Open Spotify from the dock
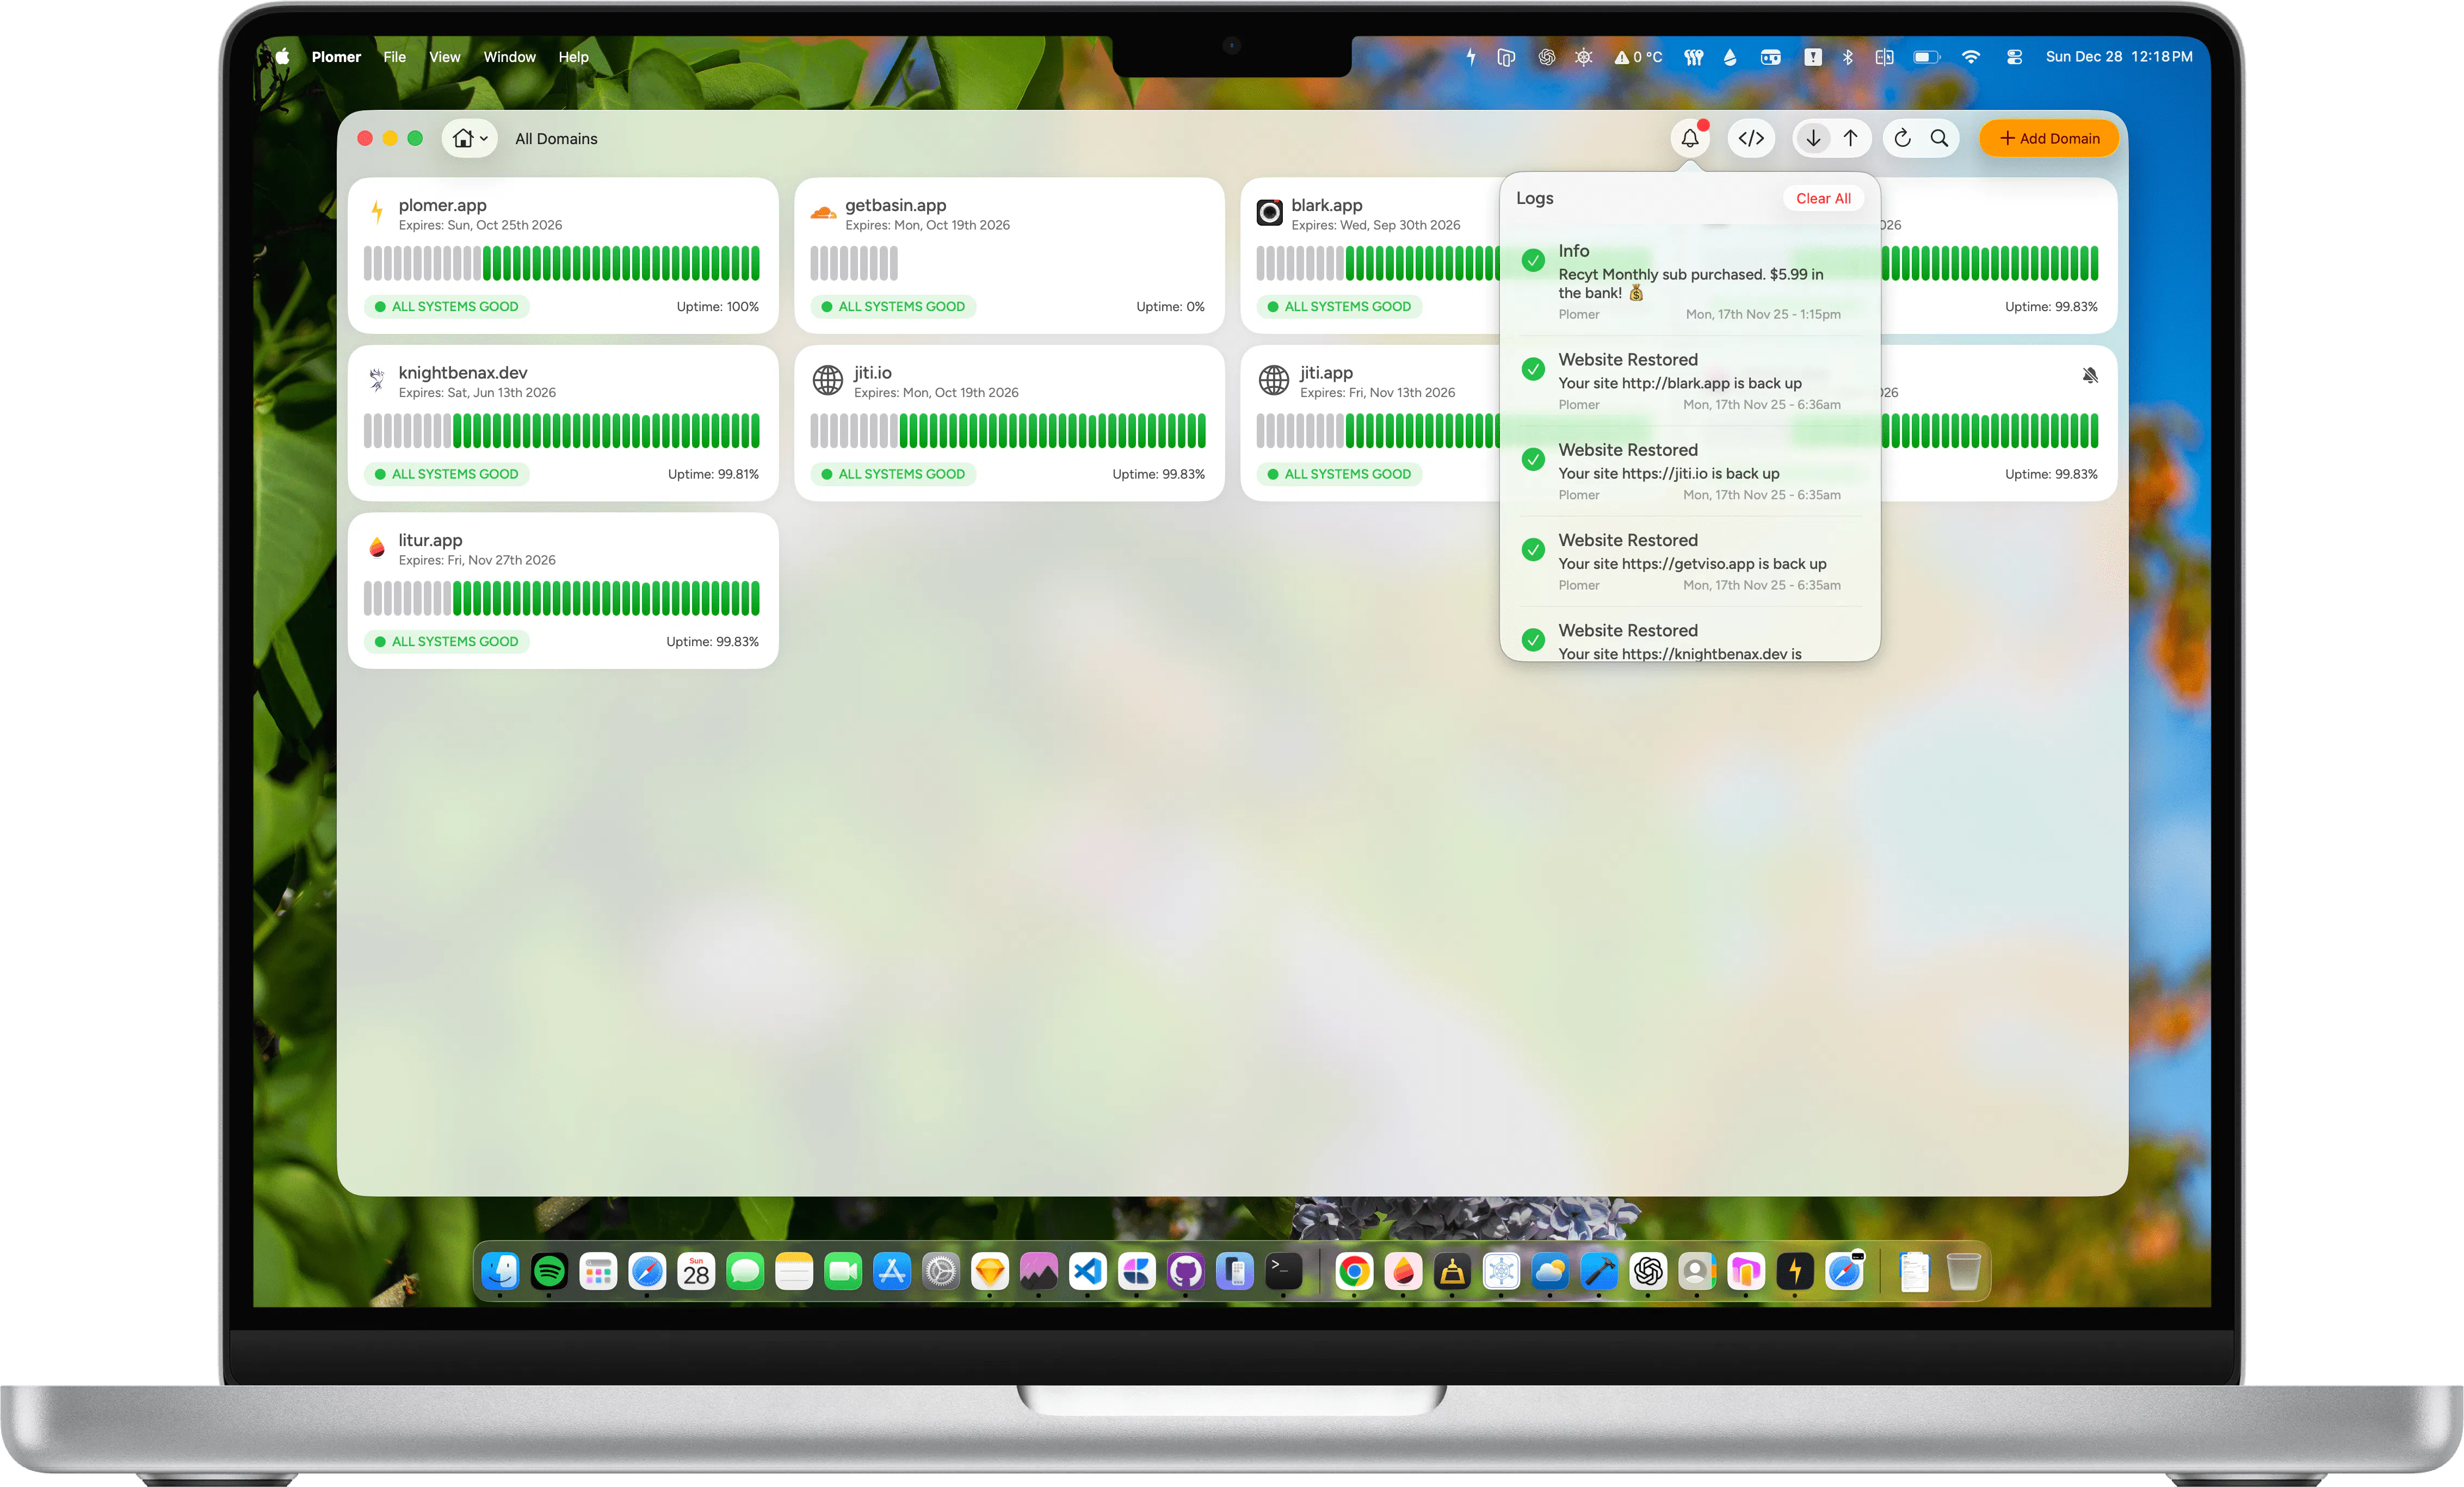Screen dimensions: 2464x1487 click(549, 1271)
